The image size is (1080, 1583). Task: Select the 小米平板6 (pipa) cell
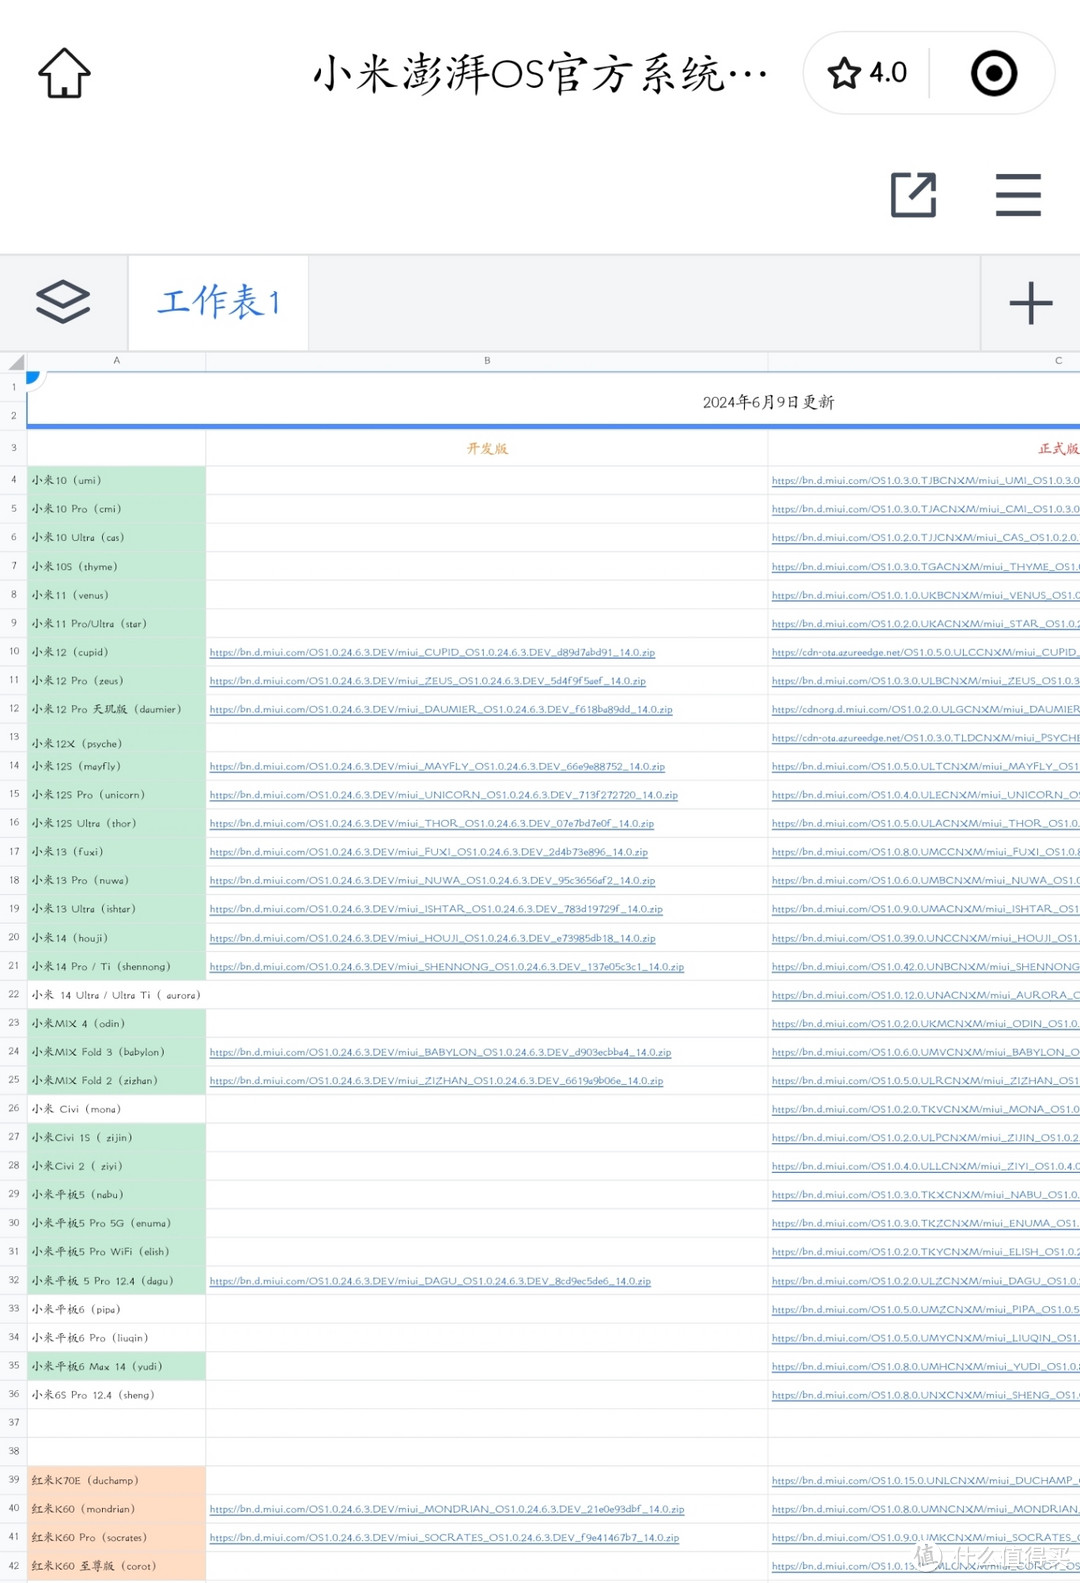116,1309
